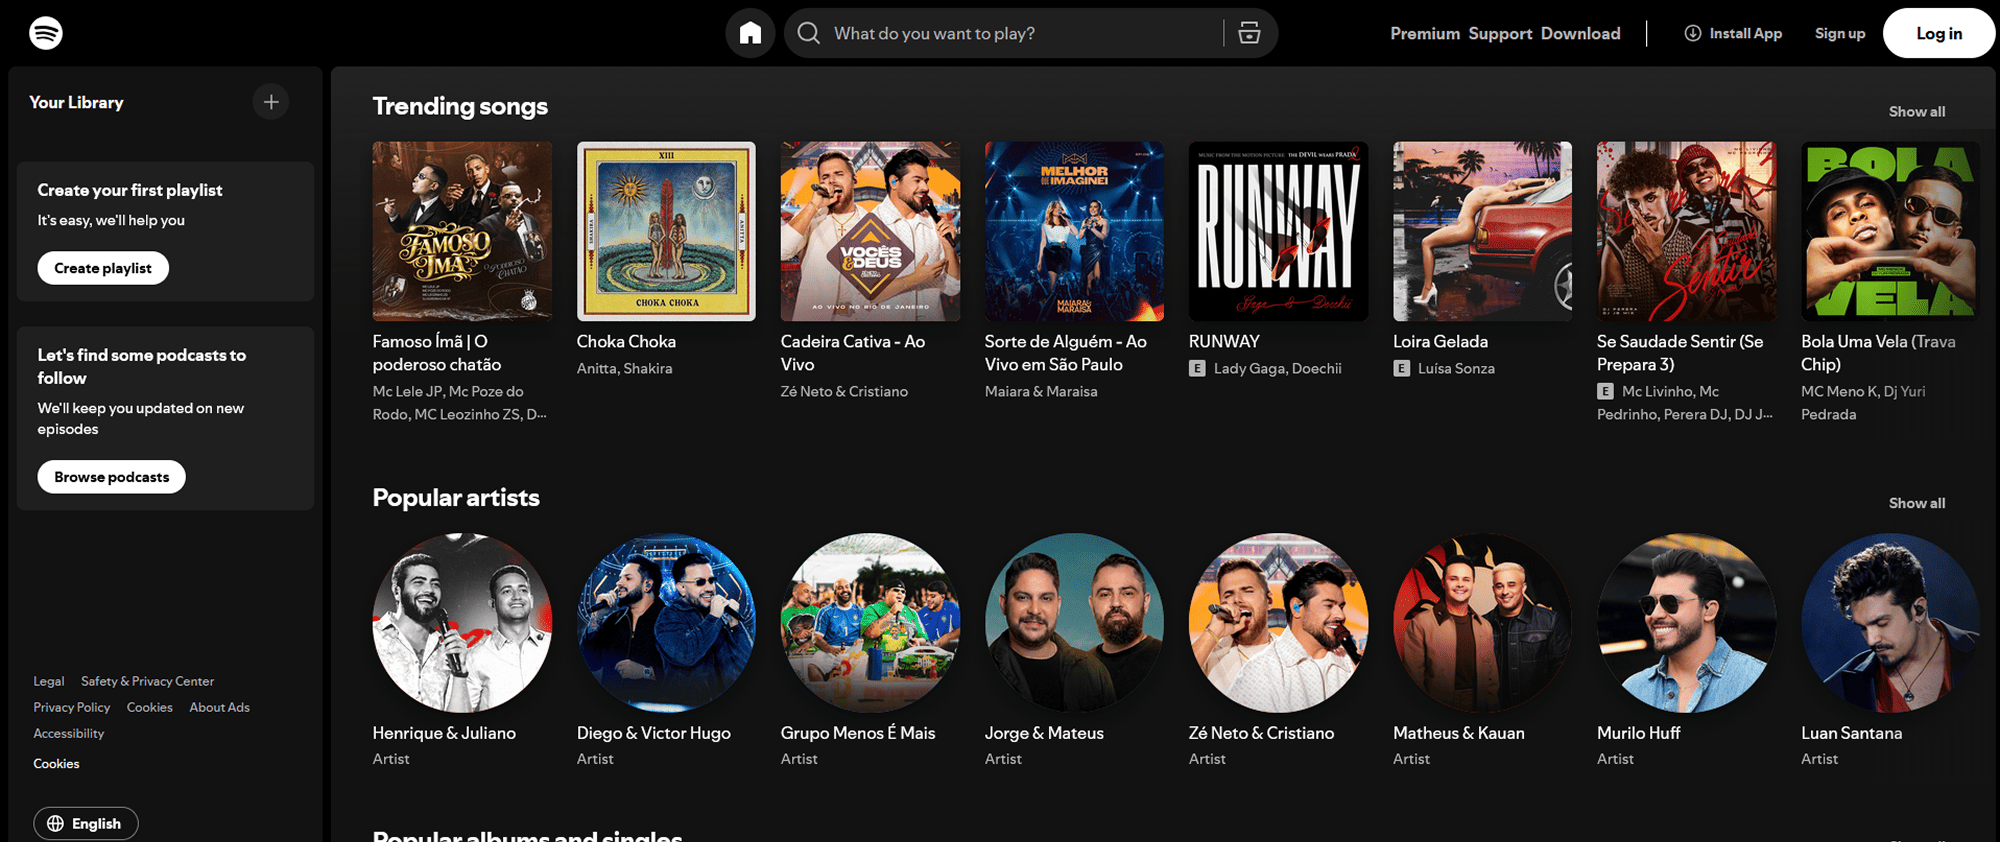Open Zé Neto & Cristiano artist photo
The height and width of the screenshot is (842, 2000).
(x=1278, y=622)
